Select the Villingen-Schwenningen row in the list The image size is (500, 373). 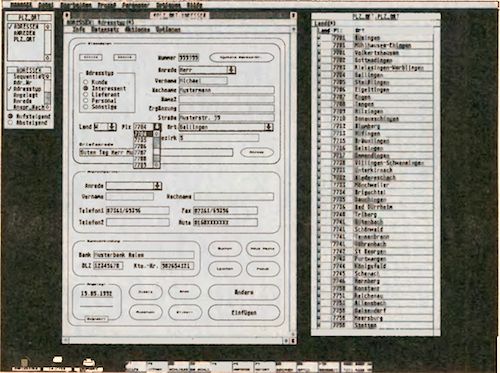tap(376, 163)
